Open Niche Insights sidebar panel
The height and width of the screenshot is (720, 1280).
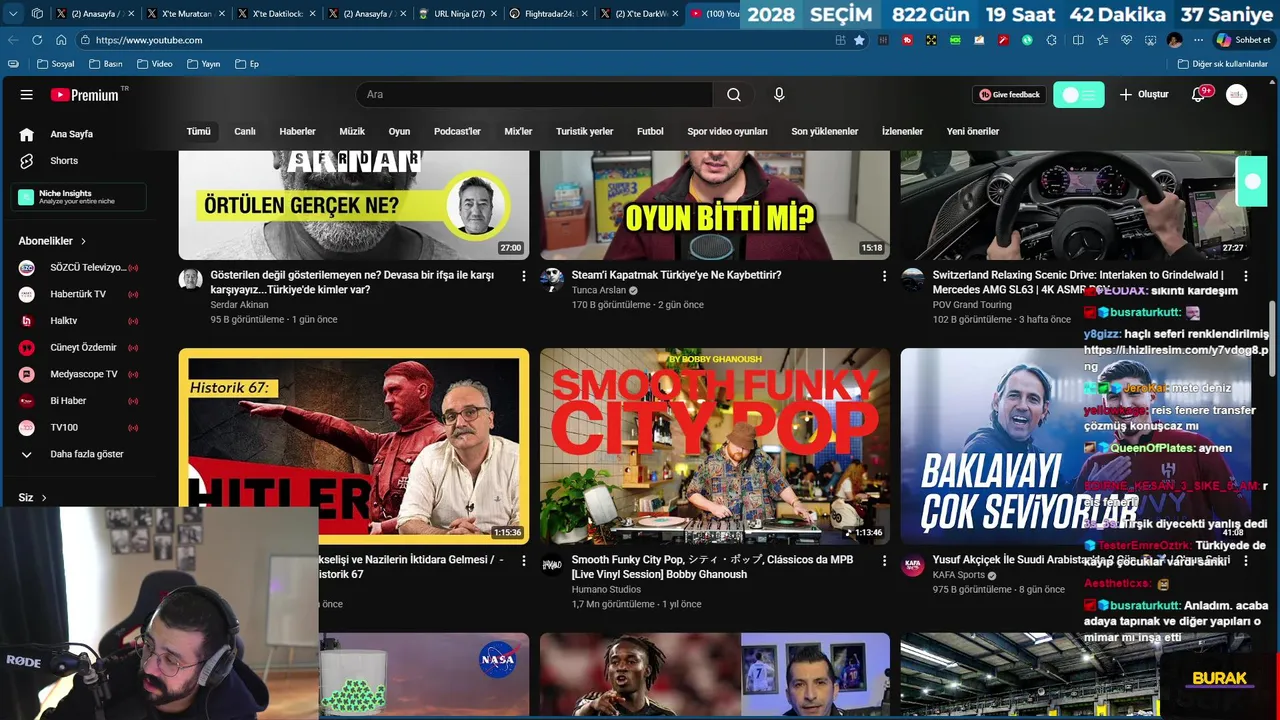(x=79, y=197)
